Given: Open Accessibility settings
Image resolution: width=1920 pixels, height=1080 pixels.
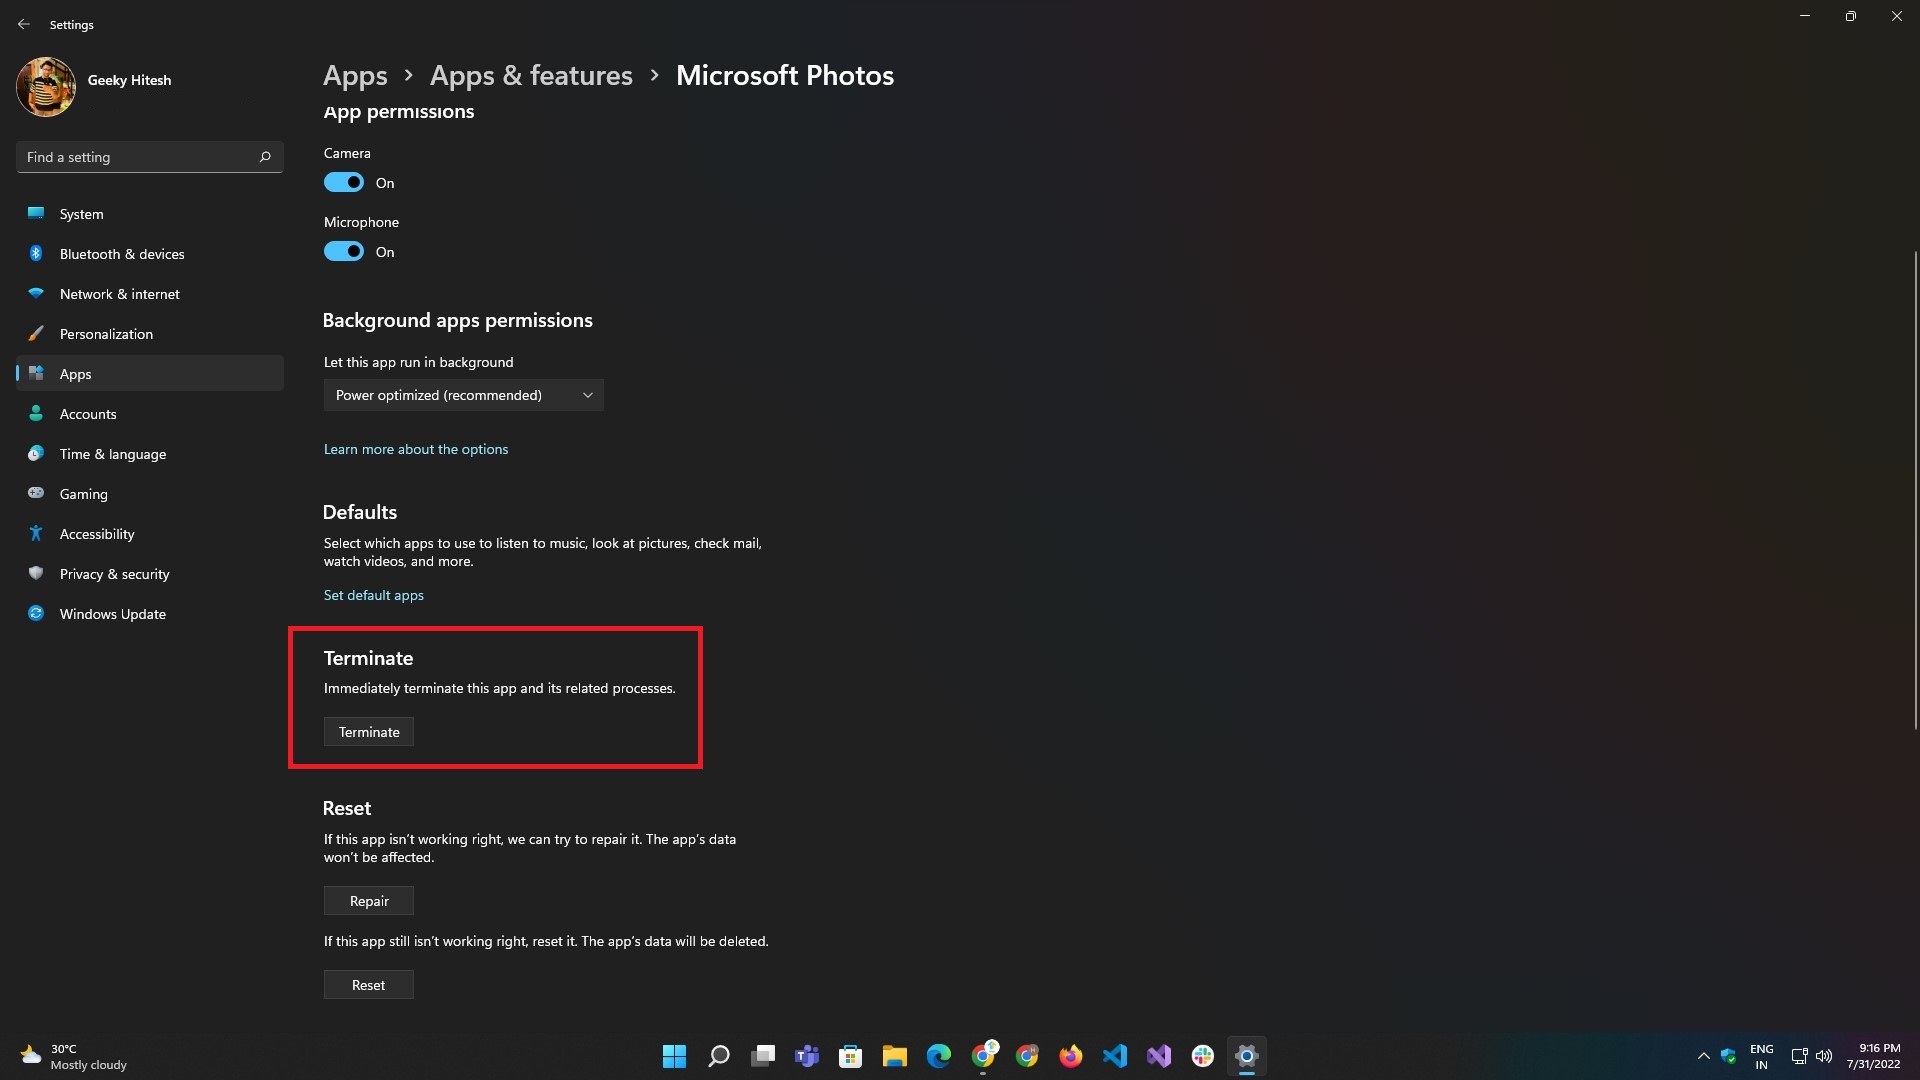Looking at the screenshot, I should (95, 533).
